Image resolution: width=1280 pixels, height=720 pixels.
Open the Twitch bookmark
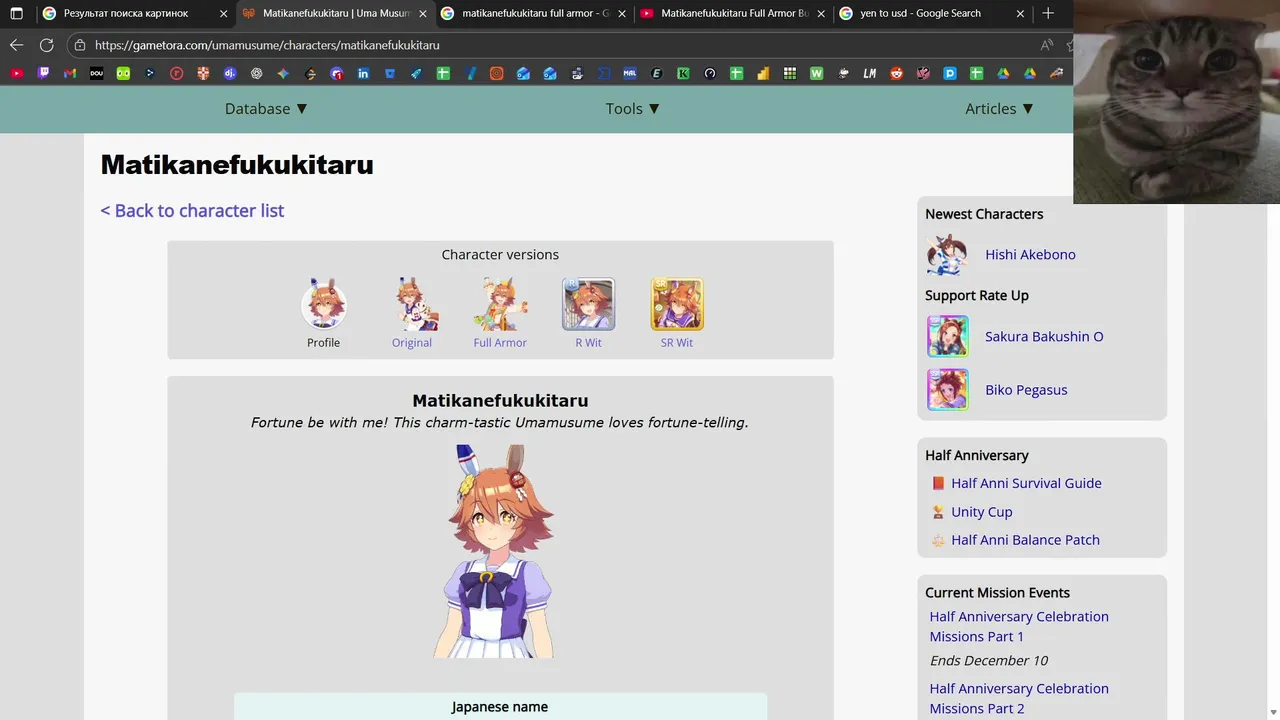[43, 73]
